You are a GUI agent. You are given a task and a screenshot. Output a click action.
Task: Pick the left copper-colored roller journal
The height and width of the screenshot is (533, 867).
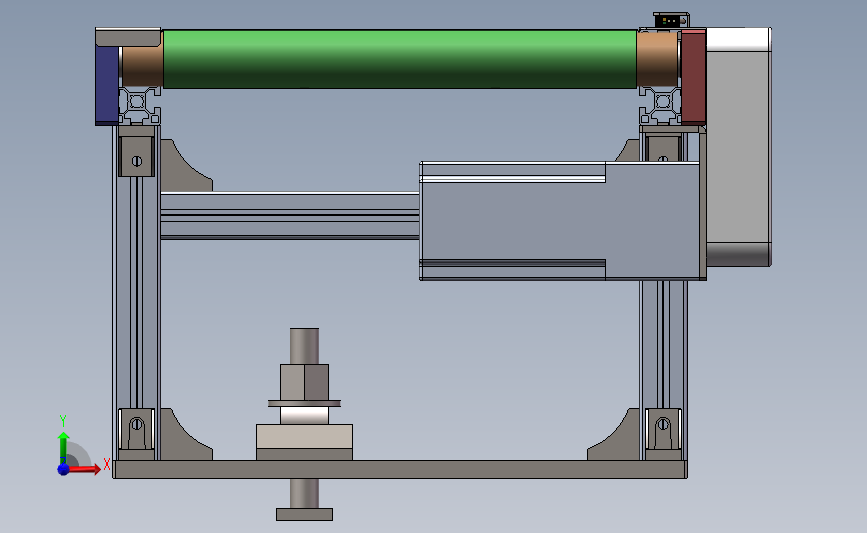click(142, 66)
